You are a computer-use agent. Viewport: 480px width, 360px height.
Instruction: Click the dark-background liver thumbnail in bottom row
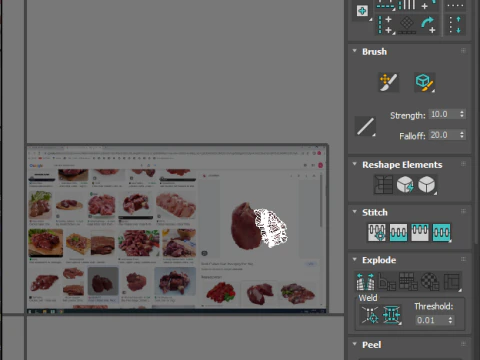coord(103,281)
